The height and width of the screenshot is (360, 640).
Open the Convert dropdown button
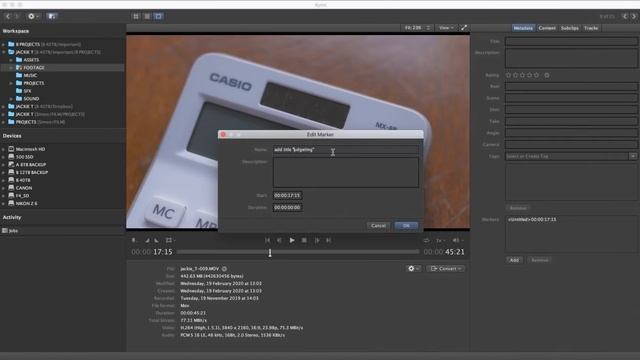pos(446,269)
